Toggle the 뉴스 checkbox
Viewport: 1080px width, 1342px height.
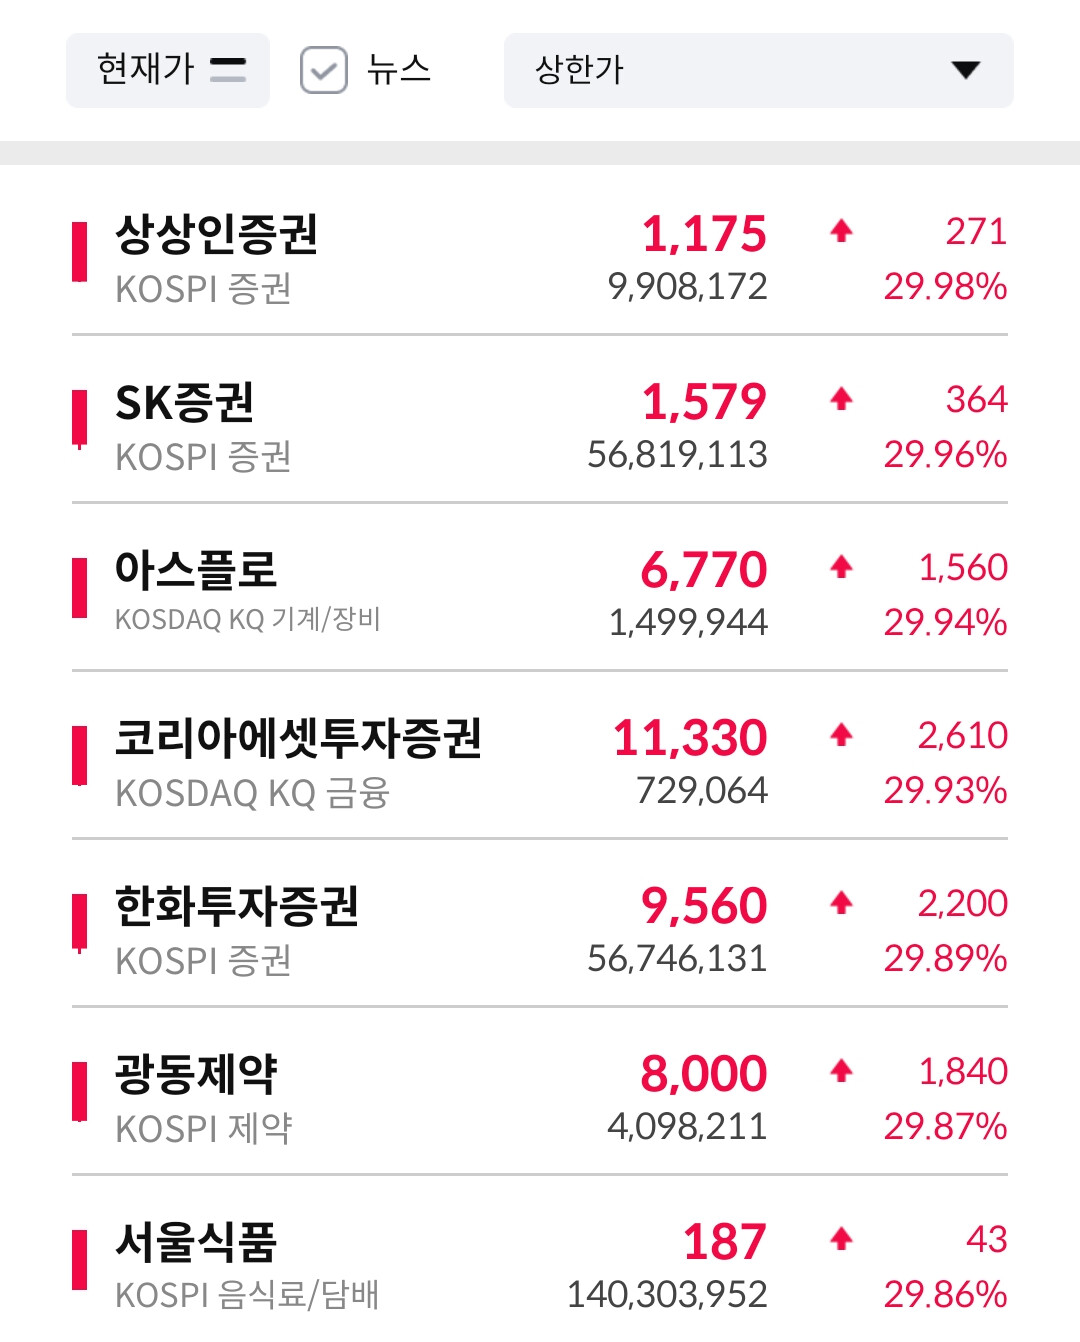coord(323,70)
